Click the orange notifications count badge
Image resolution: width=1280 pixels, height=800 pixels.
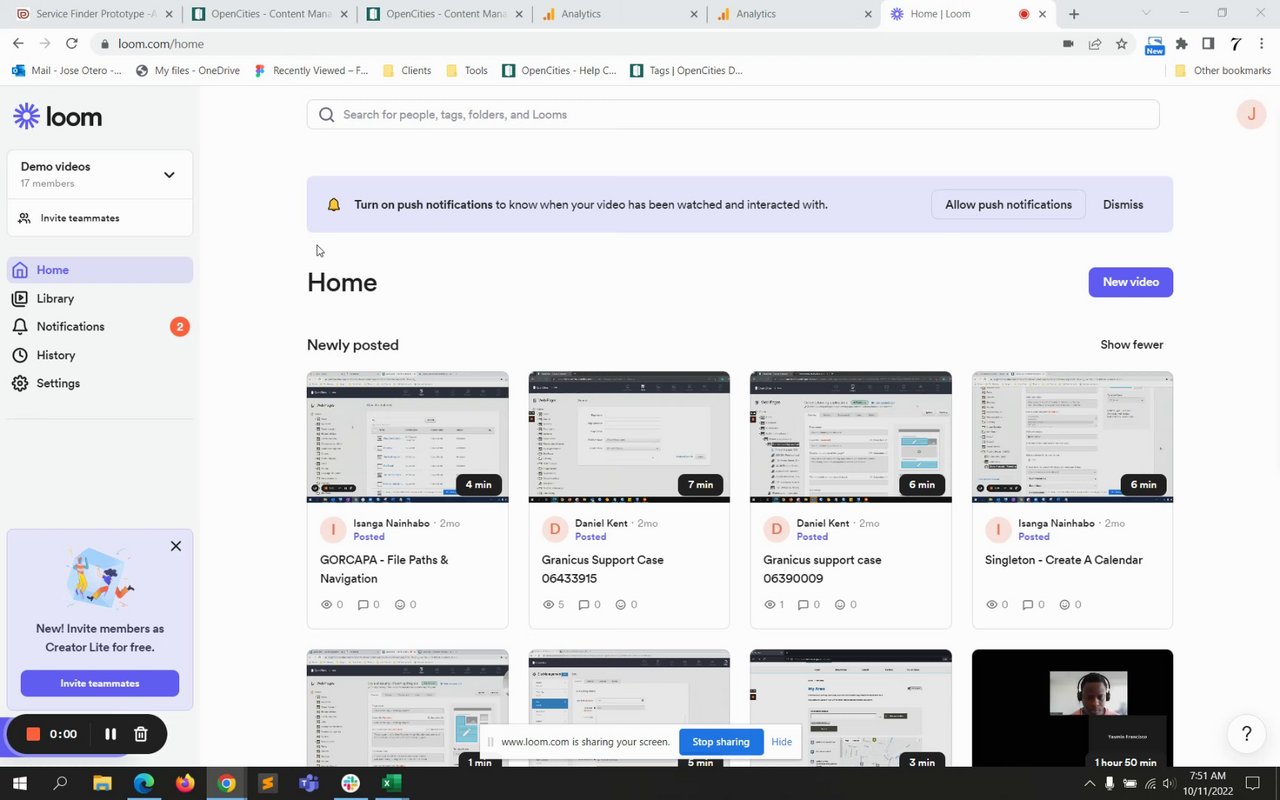coord(179,326)
